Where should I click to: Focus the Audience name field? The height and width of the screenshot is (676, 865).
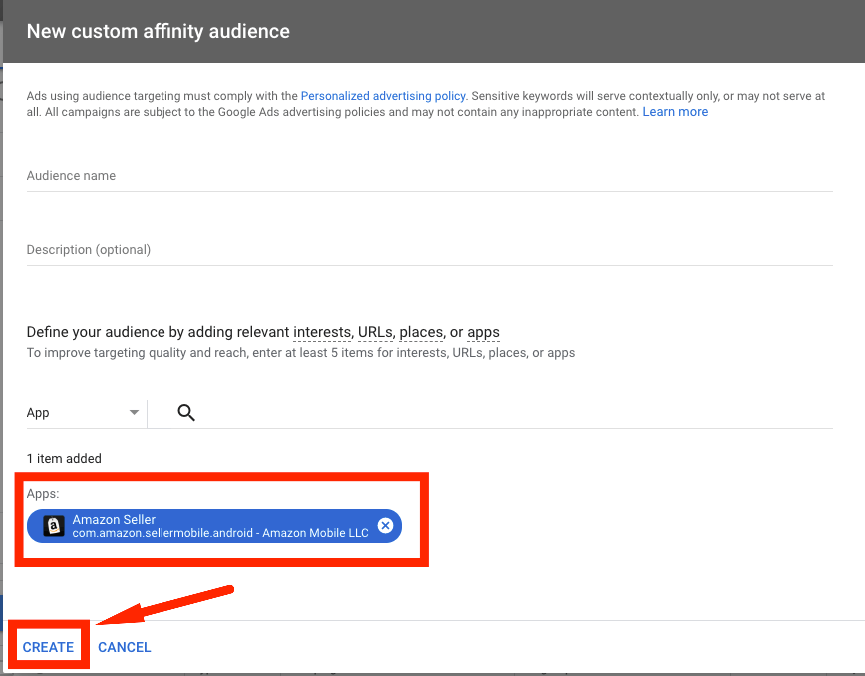(429, 176)
